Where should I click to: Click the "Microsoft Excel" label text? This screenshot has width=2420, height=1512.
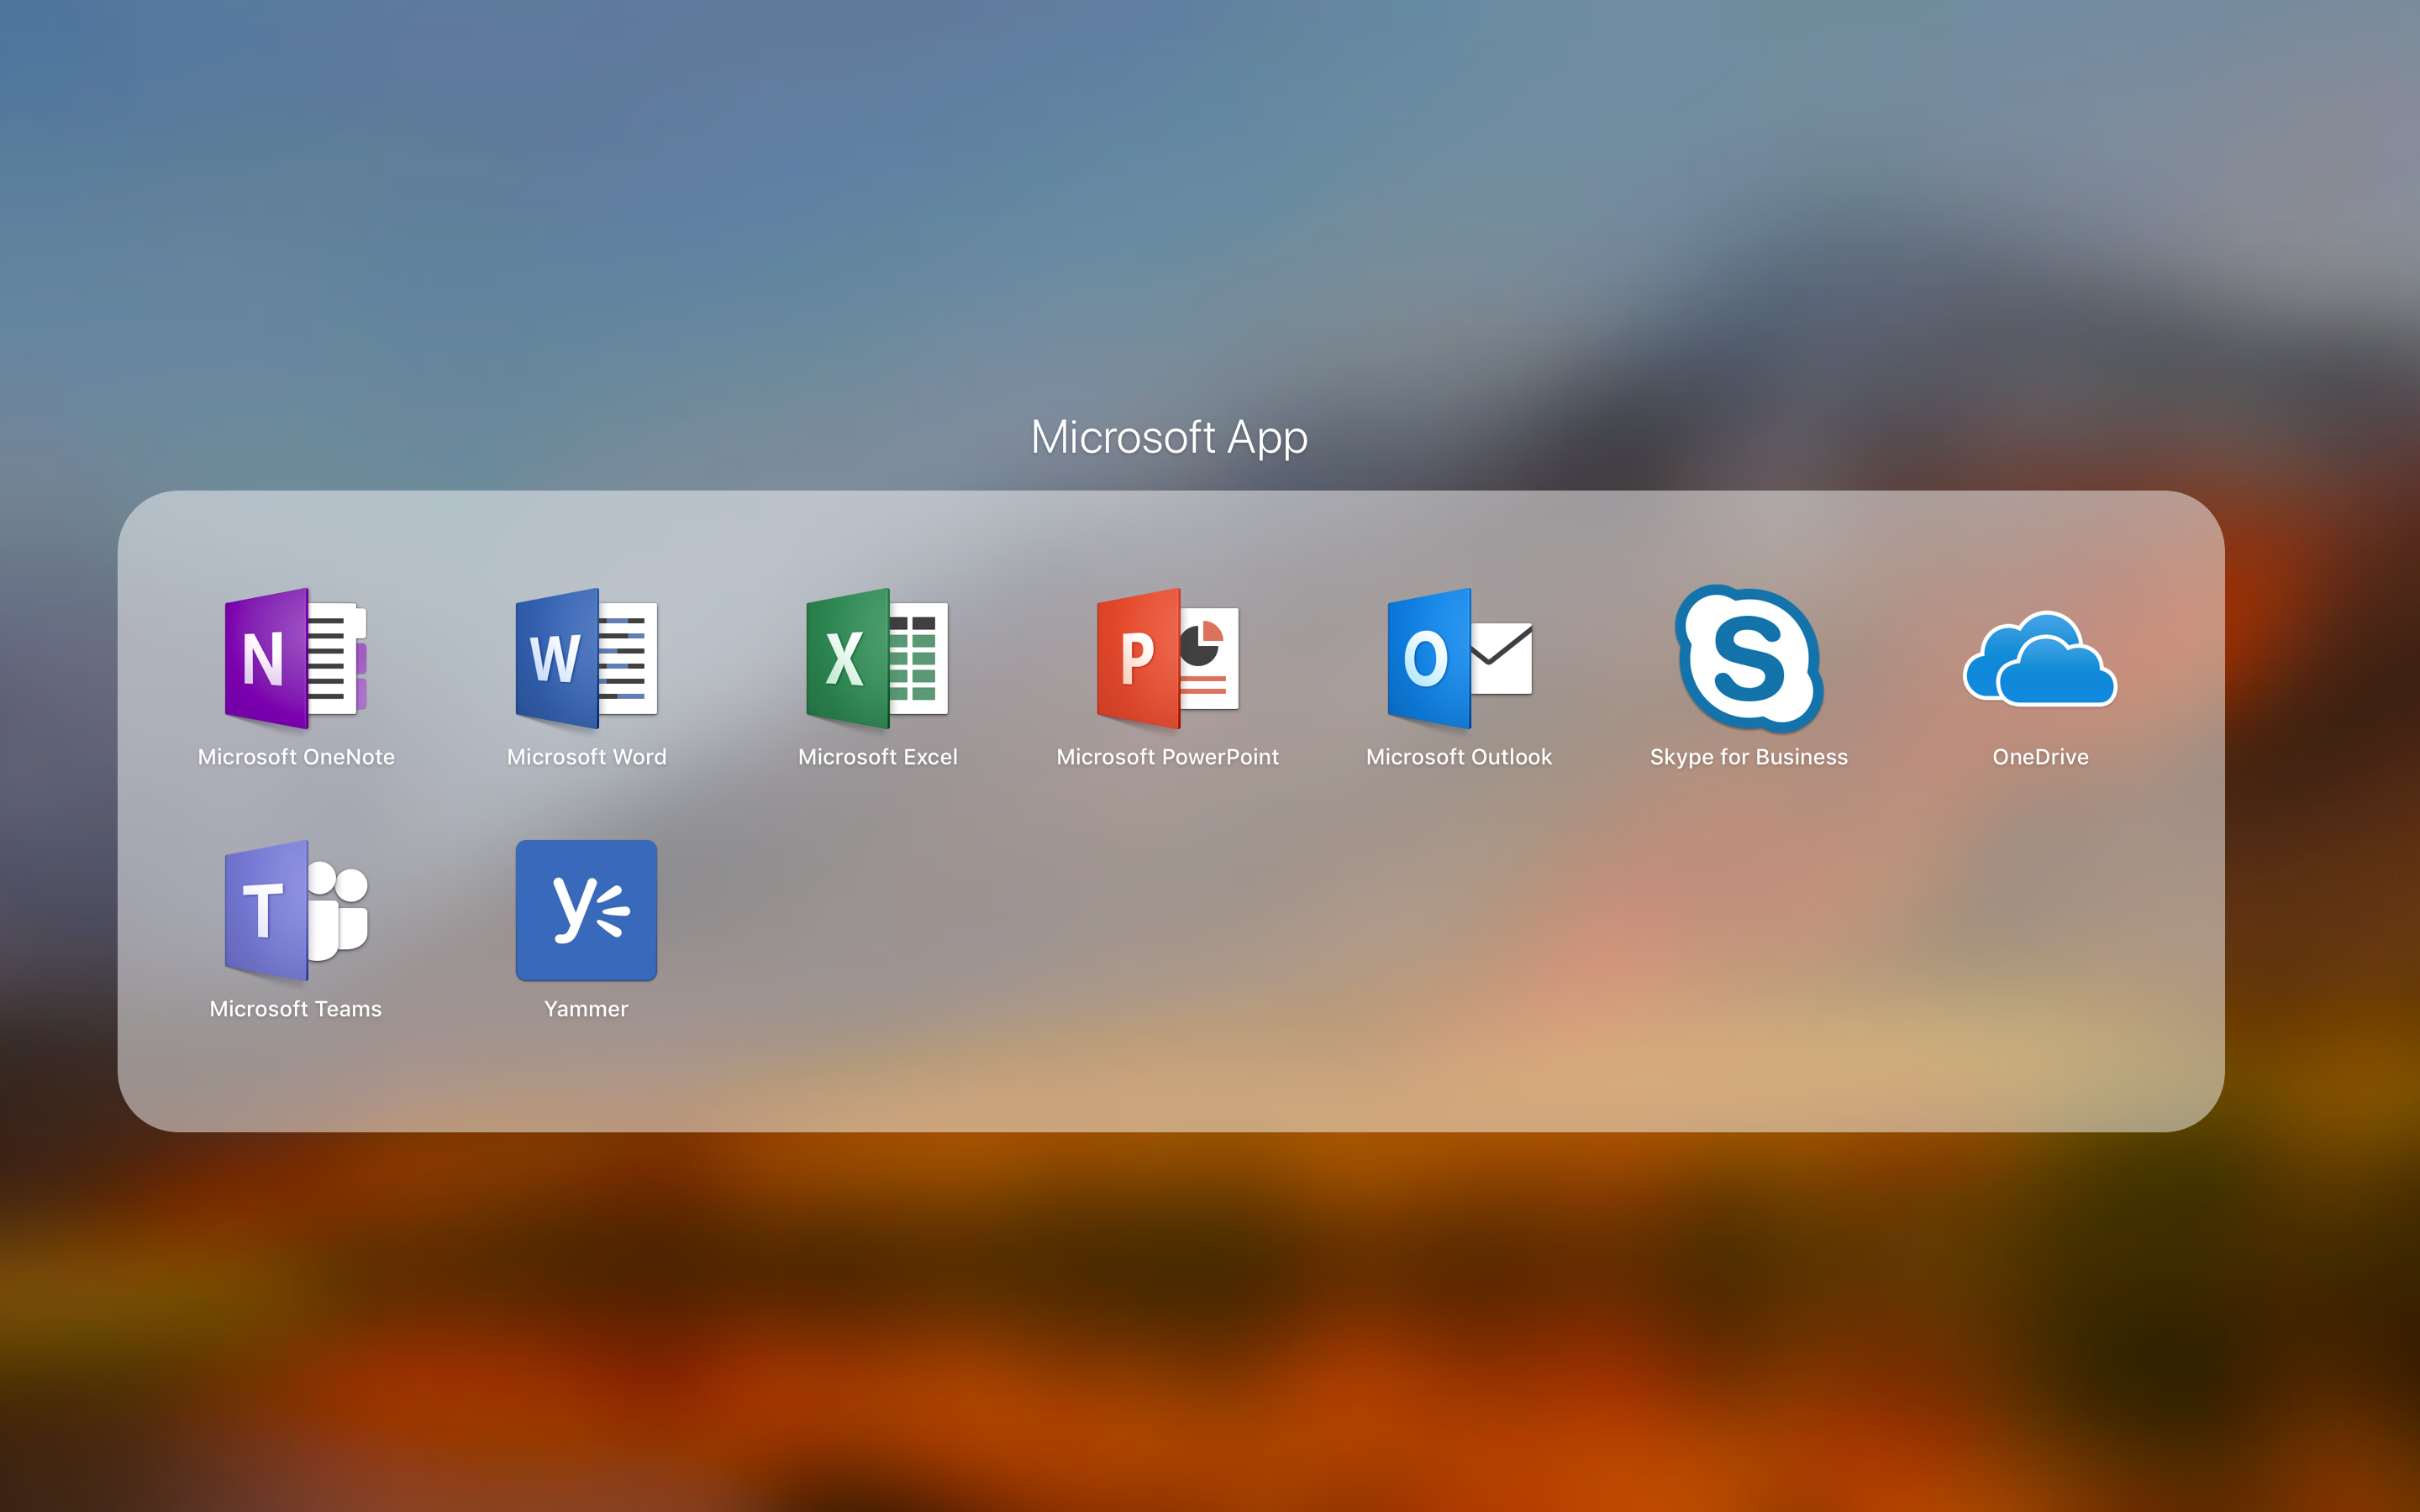pos(877,757)
